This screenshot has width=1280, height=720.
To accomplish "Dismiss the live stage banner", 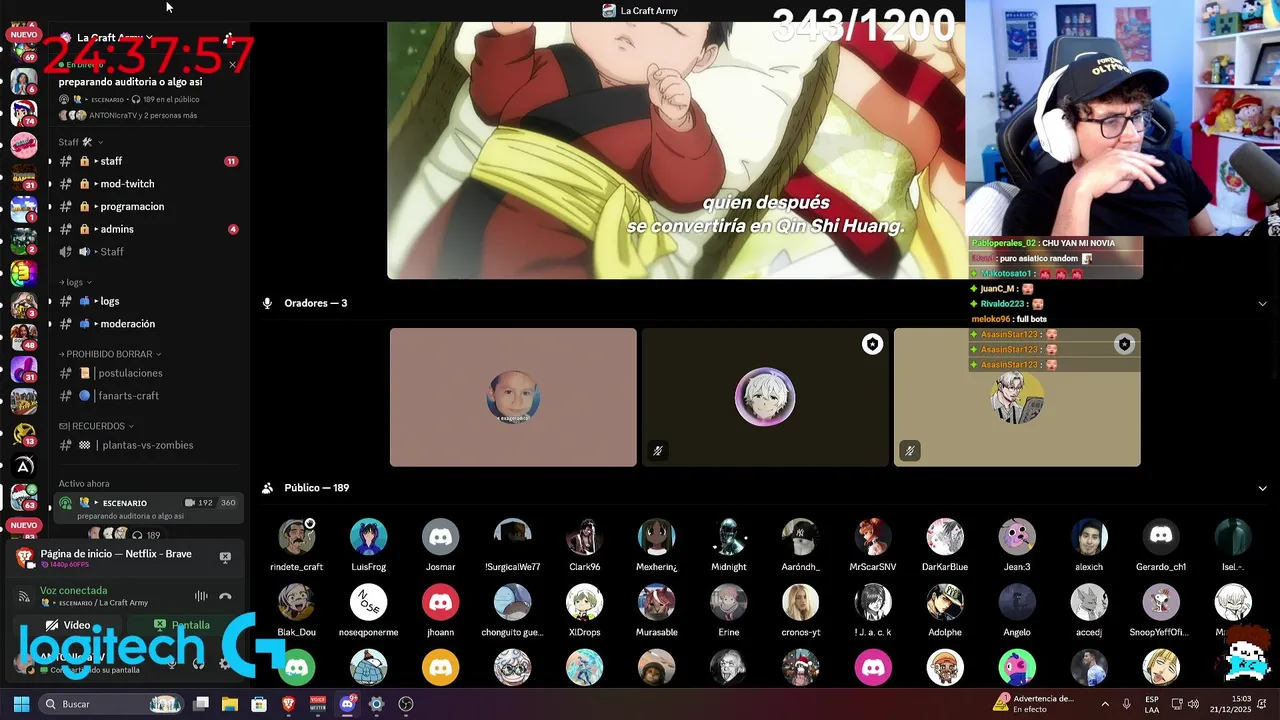I will coord(232,65).
